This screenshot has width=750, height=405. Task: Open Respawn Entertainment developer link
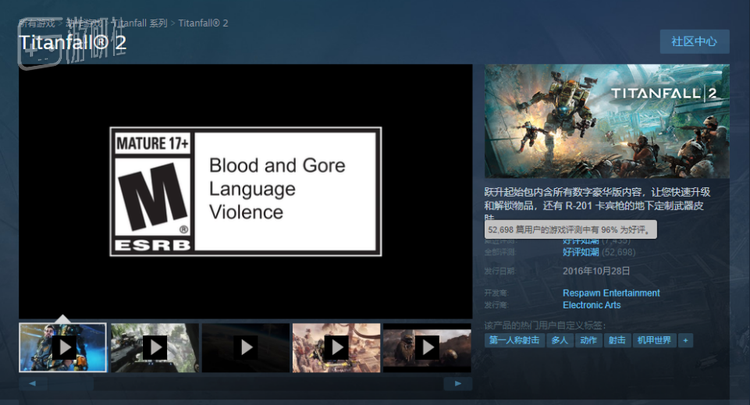(x=611, y=293)
